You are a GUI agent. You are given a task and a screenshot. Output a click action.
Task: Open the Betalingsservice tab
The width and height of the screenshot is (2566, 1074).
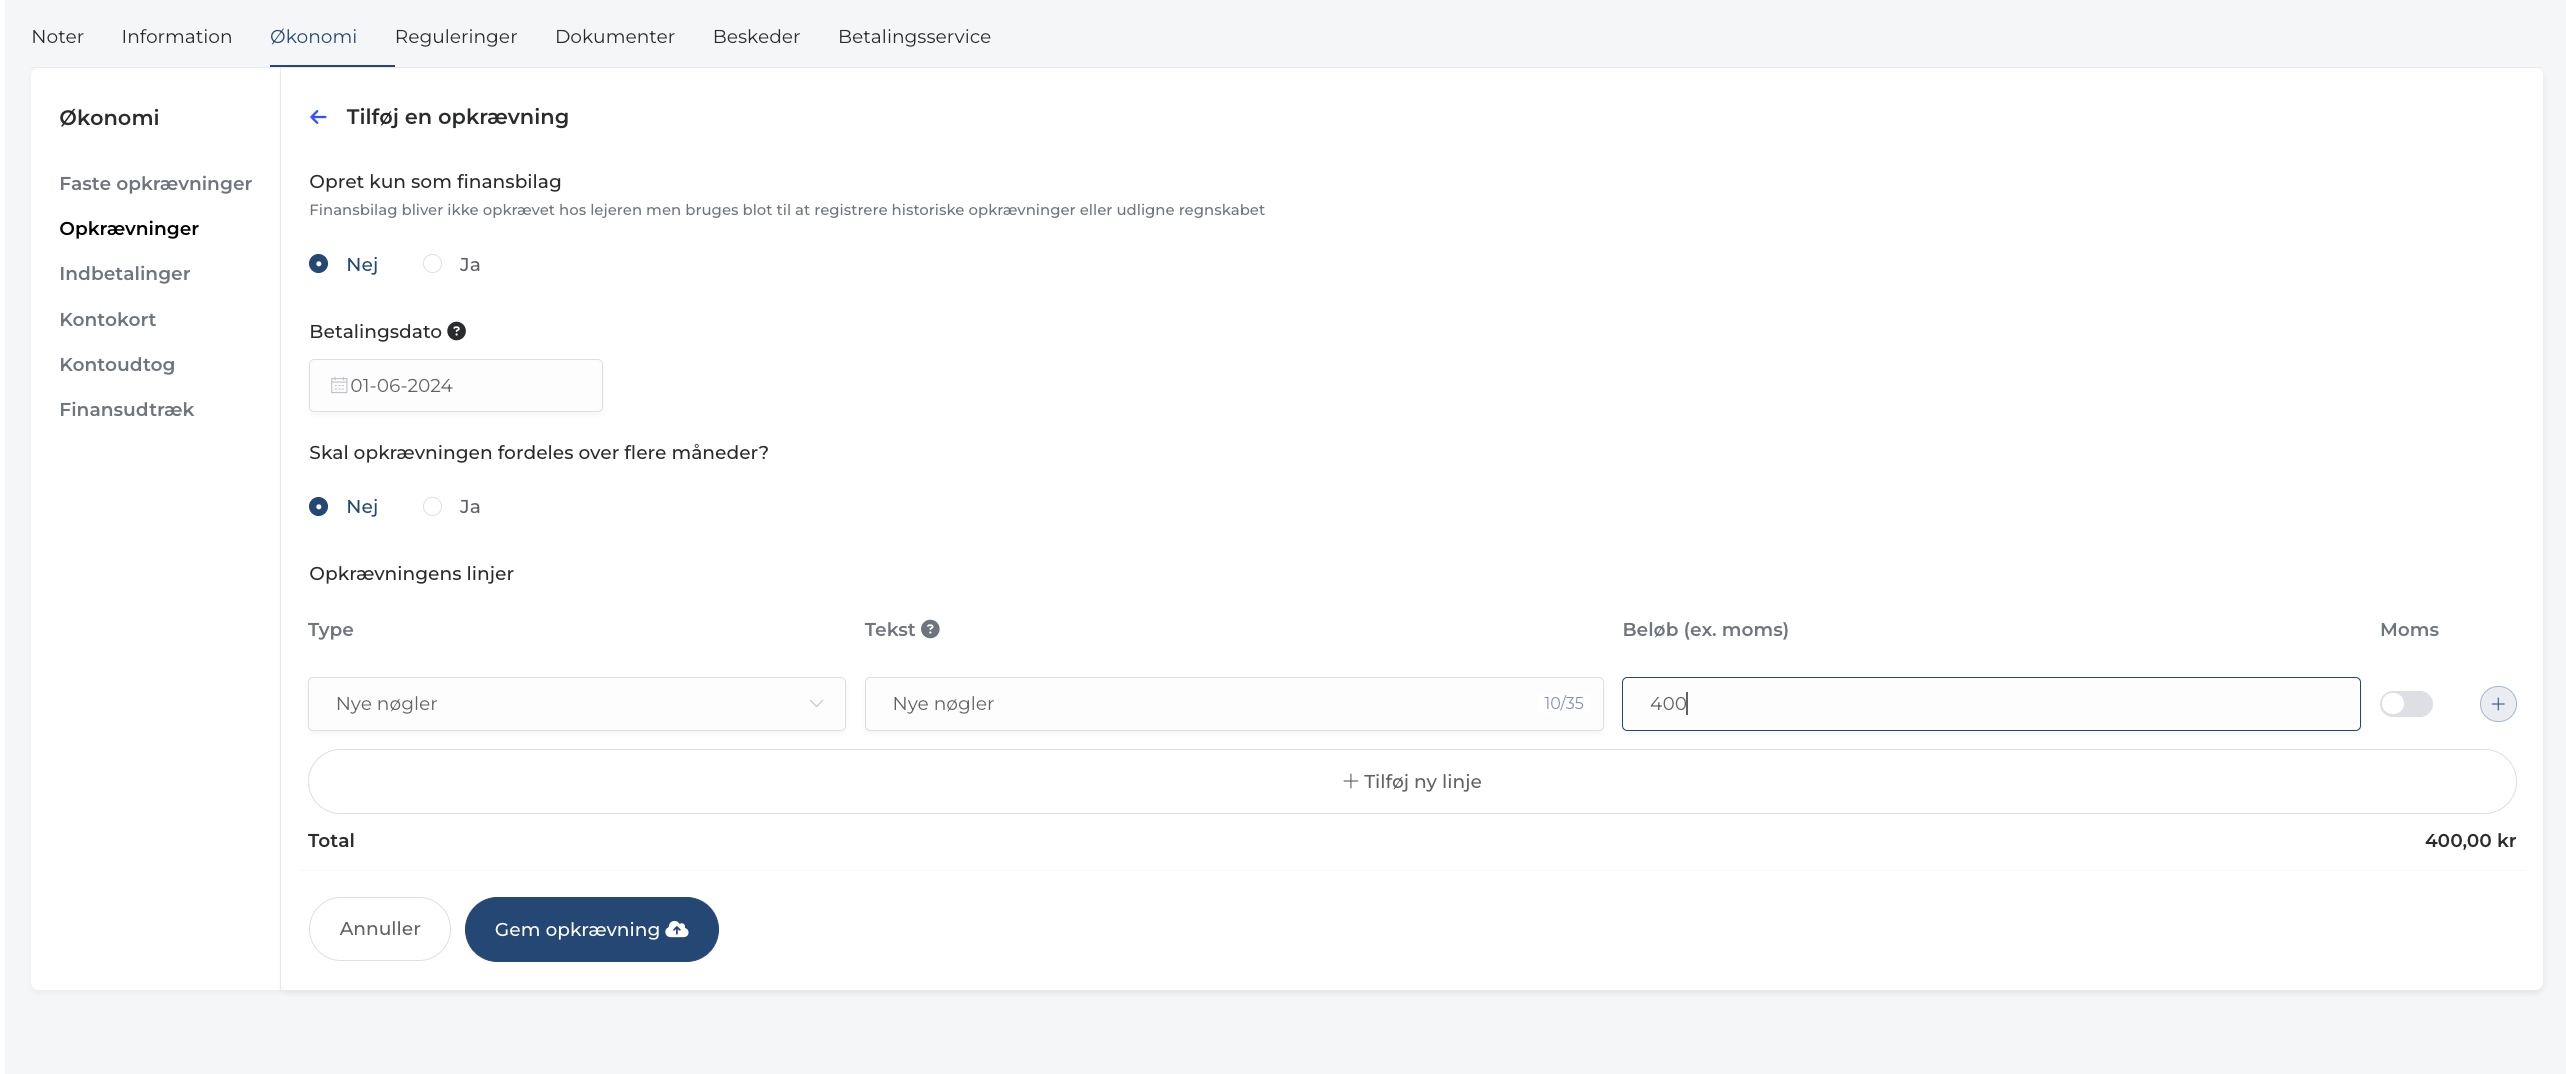[x=914, y=37]
